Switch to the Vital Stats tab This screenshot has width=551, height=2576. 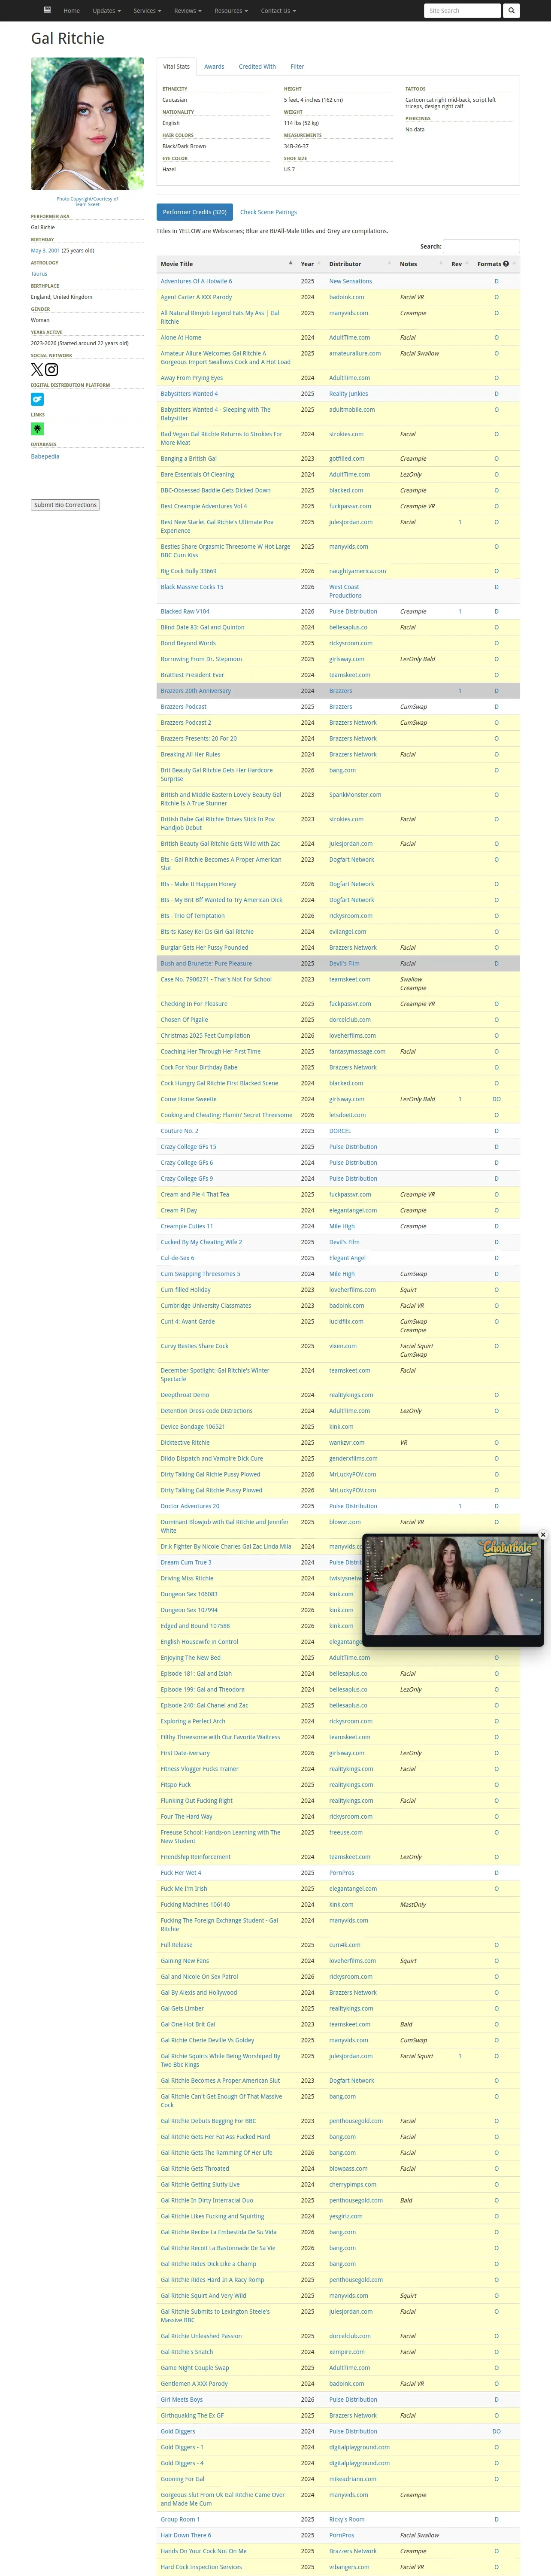click(x=176, y=67)
